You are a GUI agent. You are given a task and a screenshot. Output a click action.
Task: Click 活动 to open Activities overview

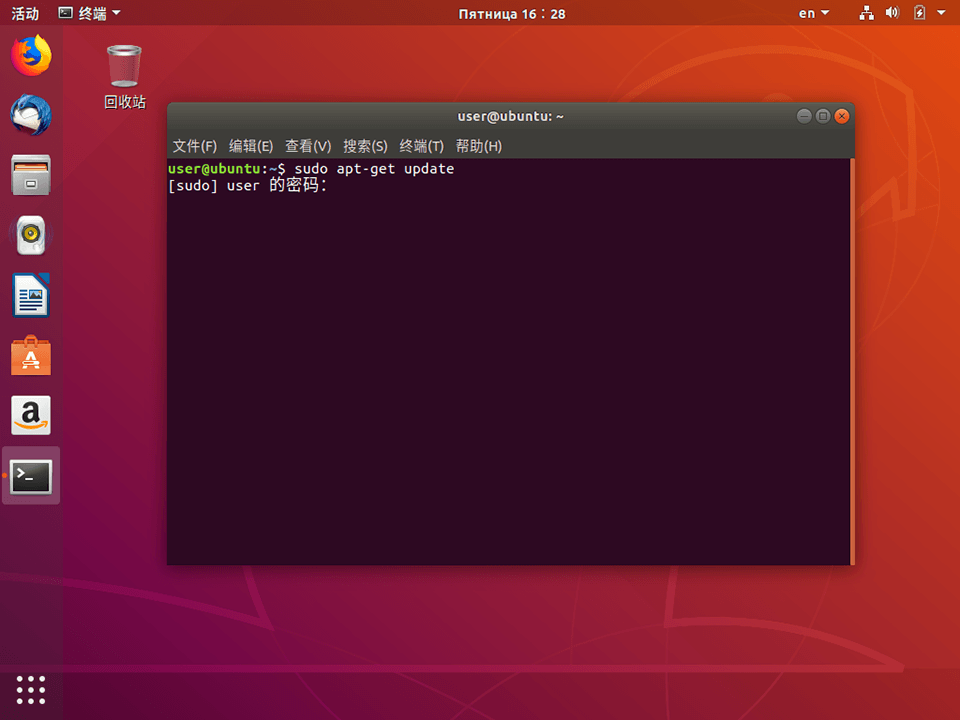24,13
